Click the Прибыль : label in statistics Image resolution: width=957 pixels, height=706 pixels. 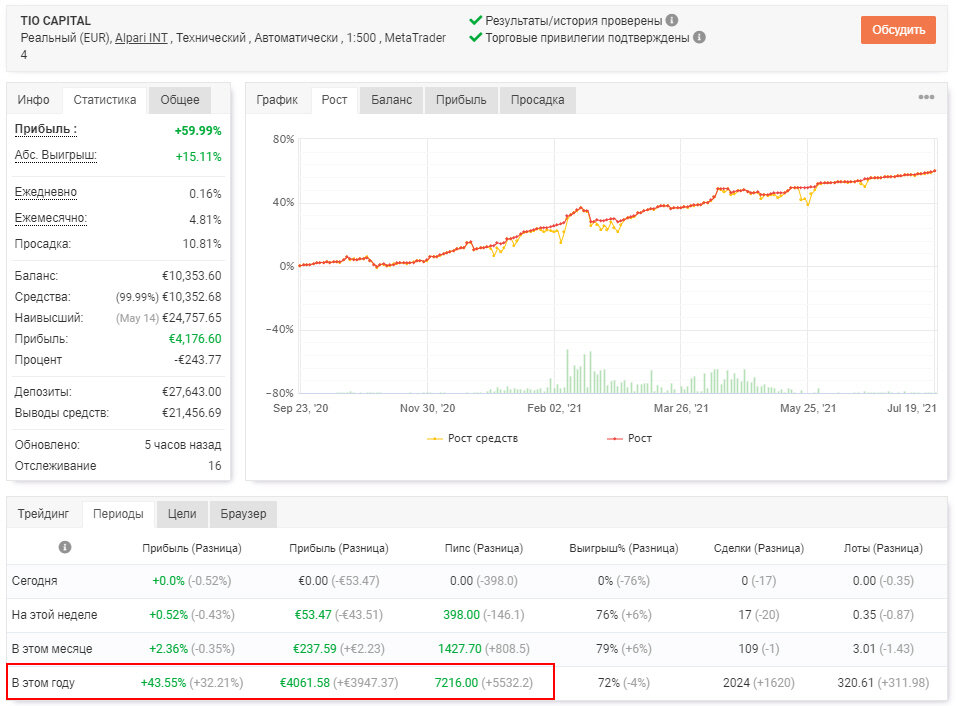point(46,129)
